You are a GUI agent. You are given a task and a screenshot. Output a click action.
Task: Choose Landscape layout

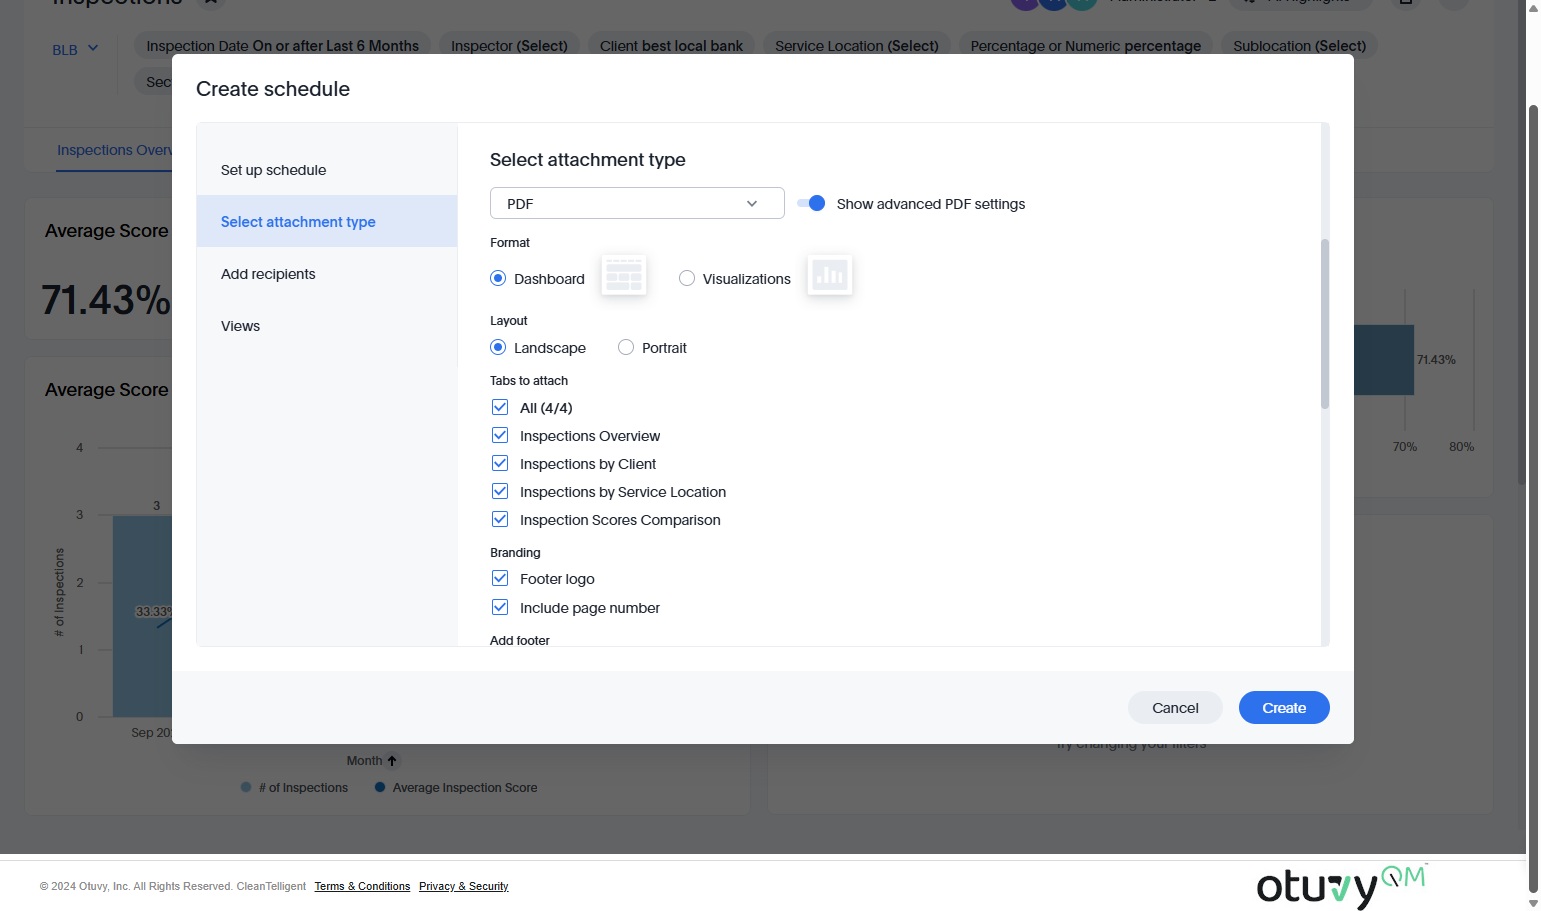tap(498, 347)
